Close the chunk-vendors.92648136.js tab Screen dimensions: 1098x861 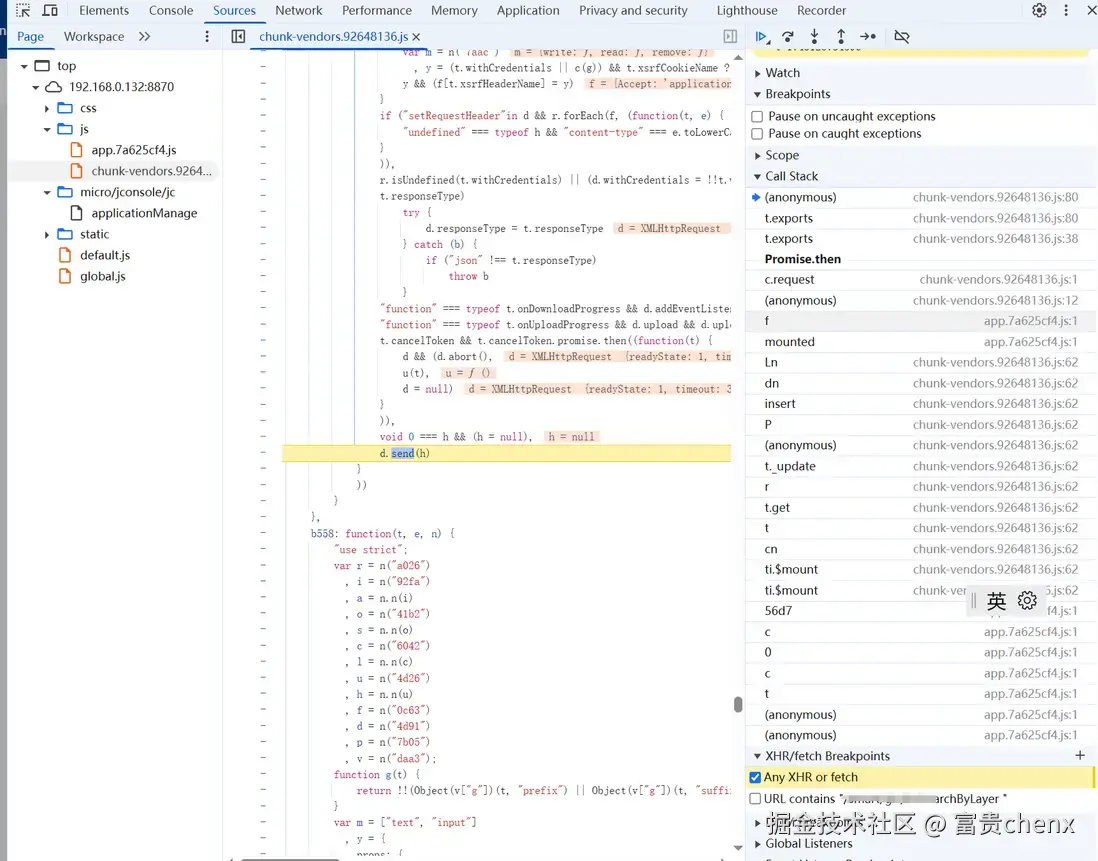tap(417, 36)
